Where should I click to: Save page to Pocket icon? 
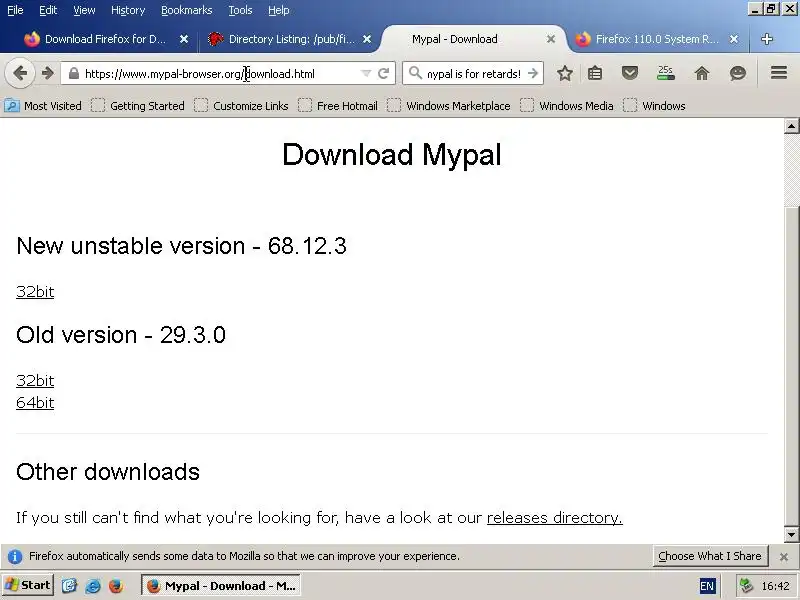tap(630, 73)
